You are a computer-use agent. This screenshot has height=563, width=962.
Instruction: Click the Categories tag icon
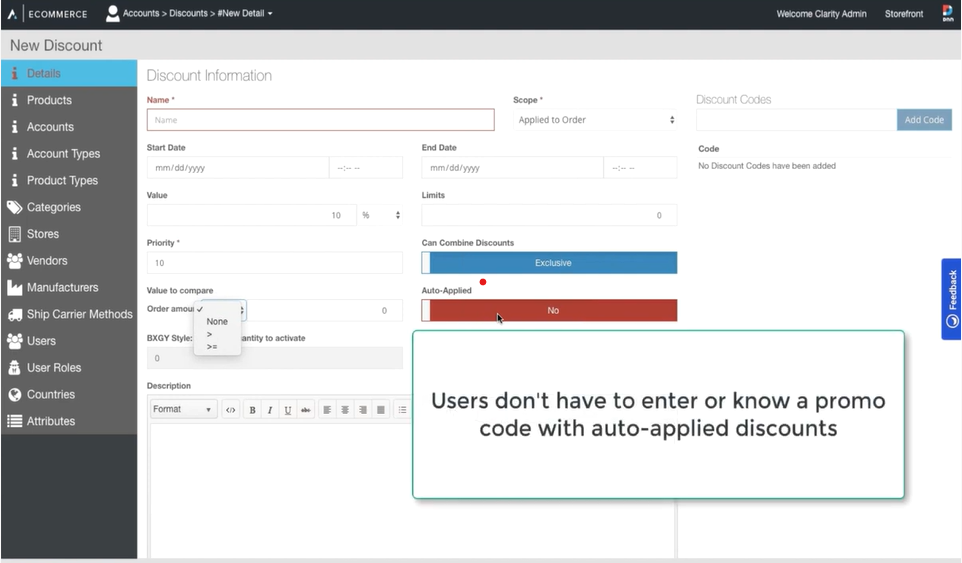point(14,207)
